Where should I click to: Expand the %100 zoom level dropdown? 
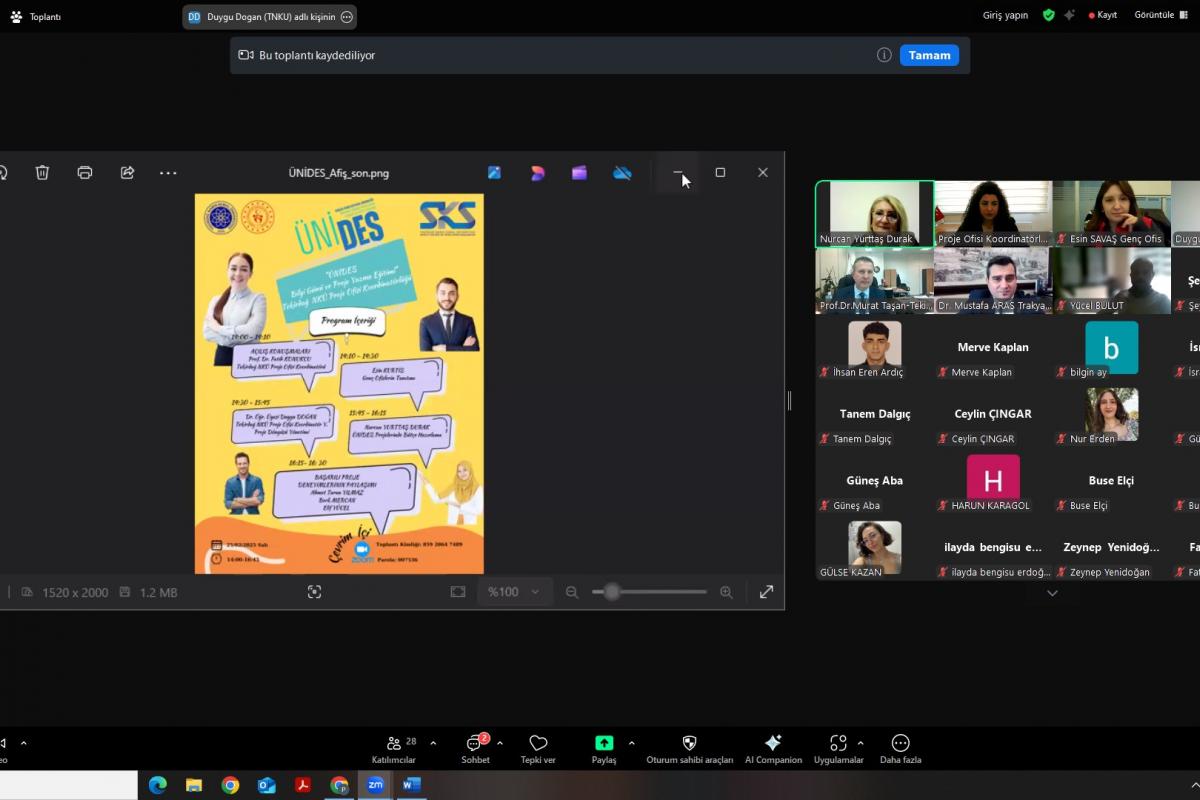click(x=514, y=592)
